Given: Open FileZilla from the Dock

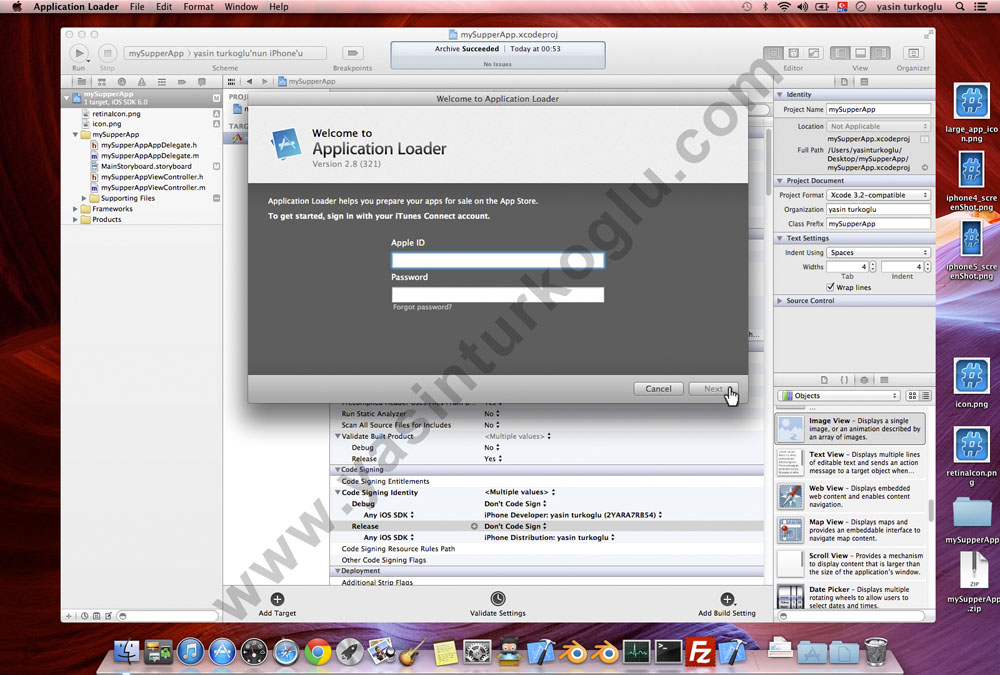Looking at the screenshot, I should 699,652.
